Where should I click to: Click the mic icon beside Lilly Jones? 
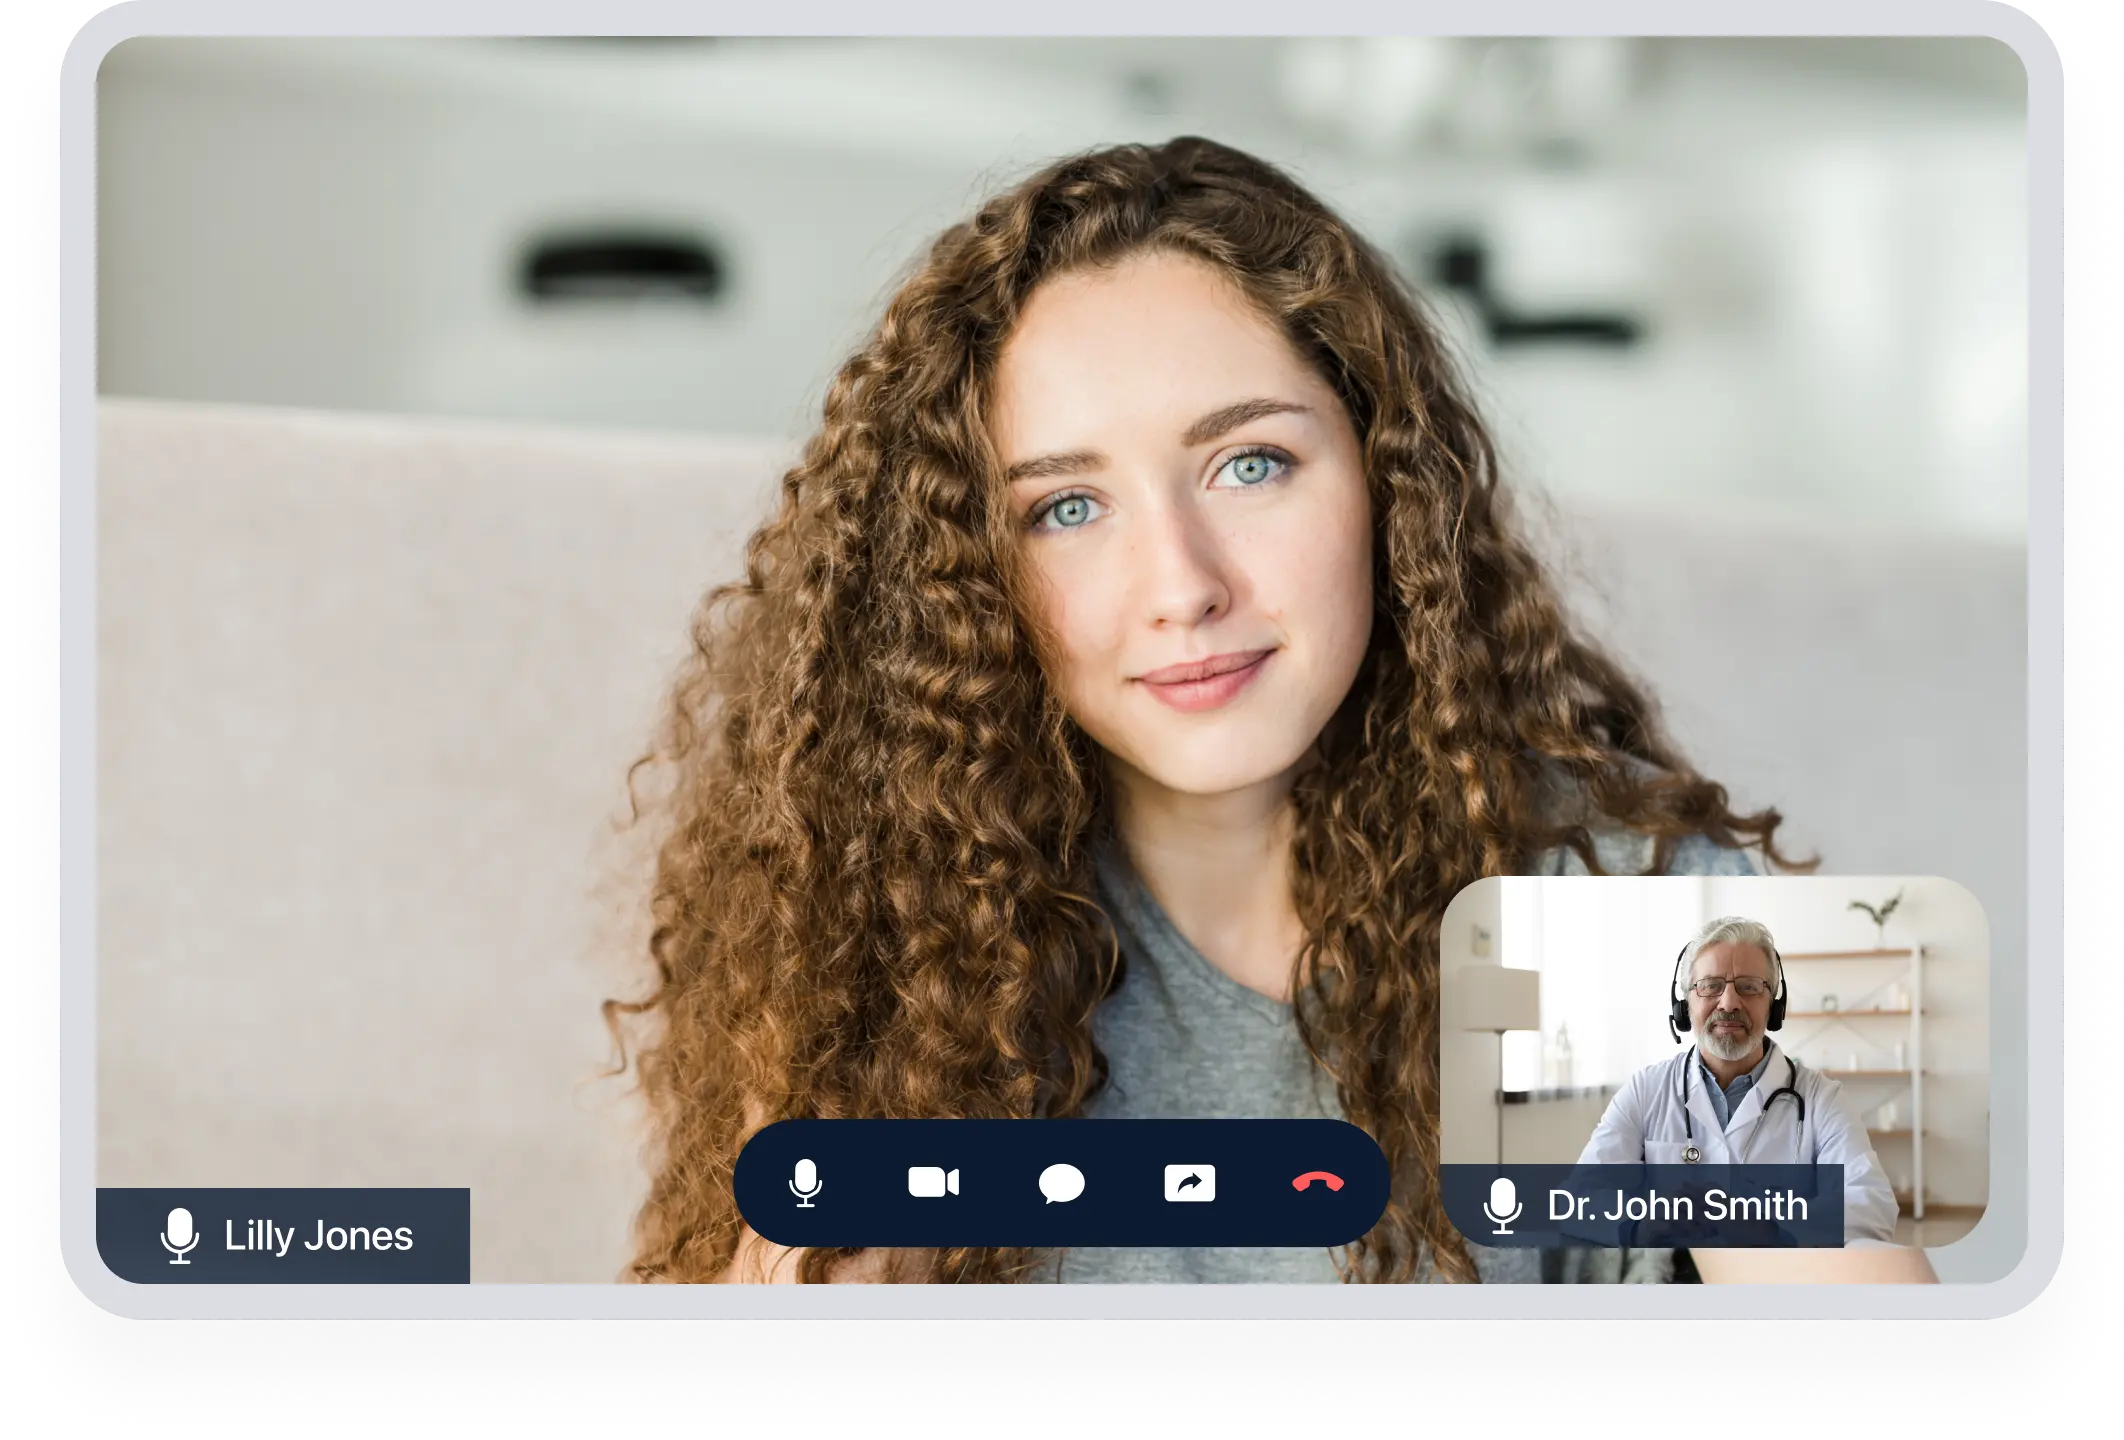pos(180,1236)
